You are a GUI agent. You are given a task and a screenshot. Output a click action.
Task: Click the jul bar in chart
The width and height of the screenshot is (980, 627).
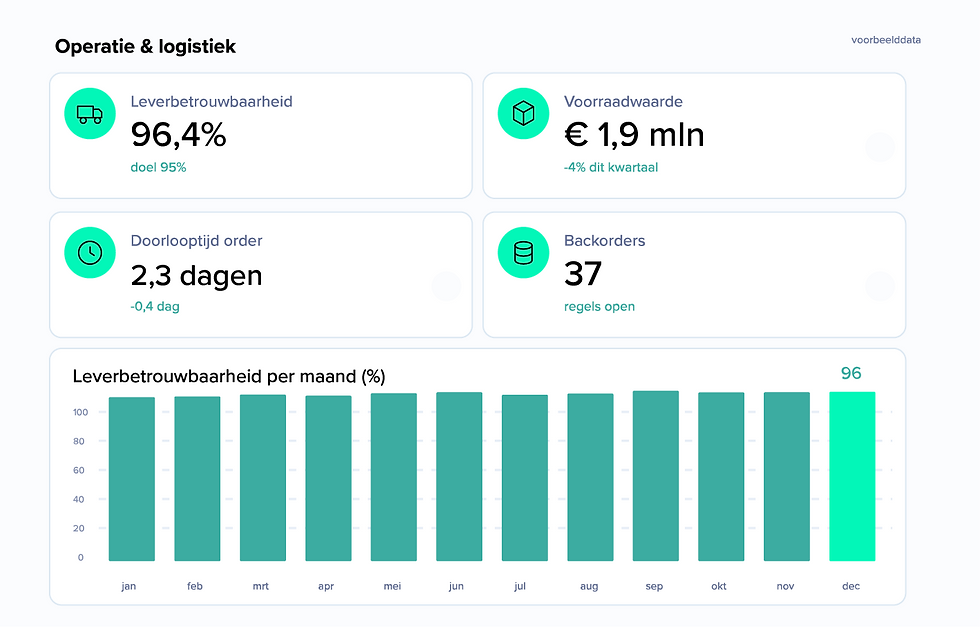coord(525,478)
